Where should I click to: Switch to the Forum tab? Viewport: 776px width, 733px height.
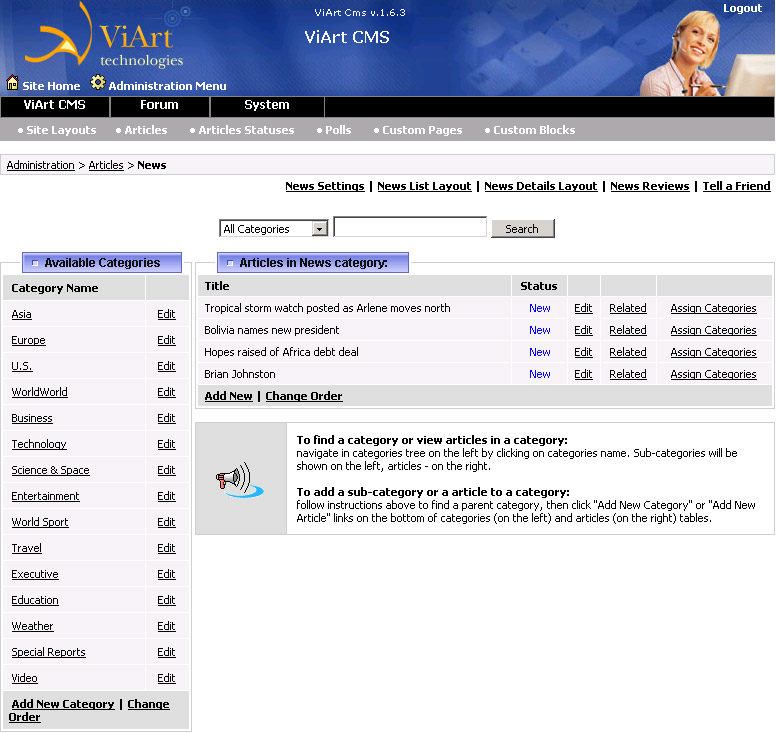click(x=159, y=105)
